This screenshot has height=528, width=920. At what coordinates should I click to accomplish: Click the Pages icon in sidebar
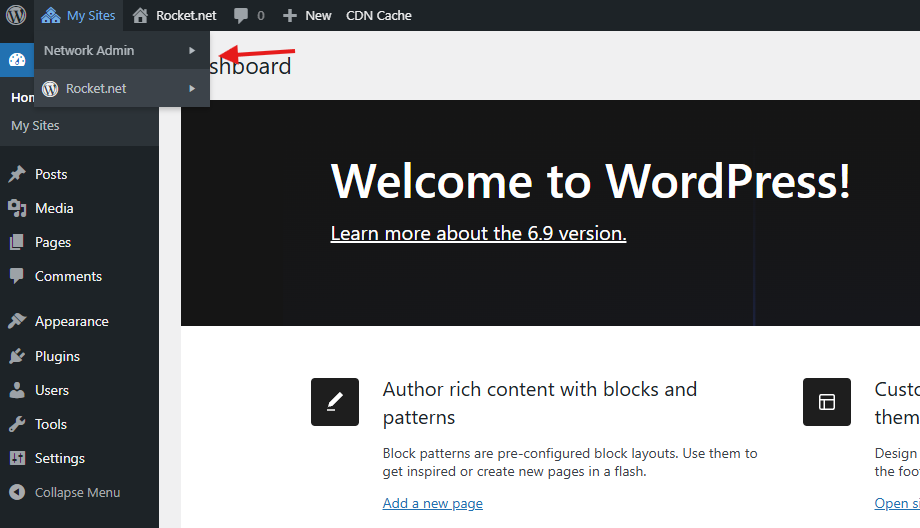click(x=17, y=242)
